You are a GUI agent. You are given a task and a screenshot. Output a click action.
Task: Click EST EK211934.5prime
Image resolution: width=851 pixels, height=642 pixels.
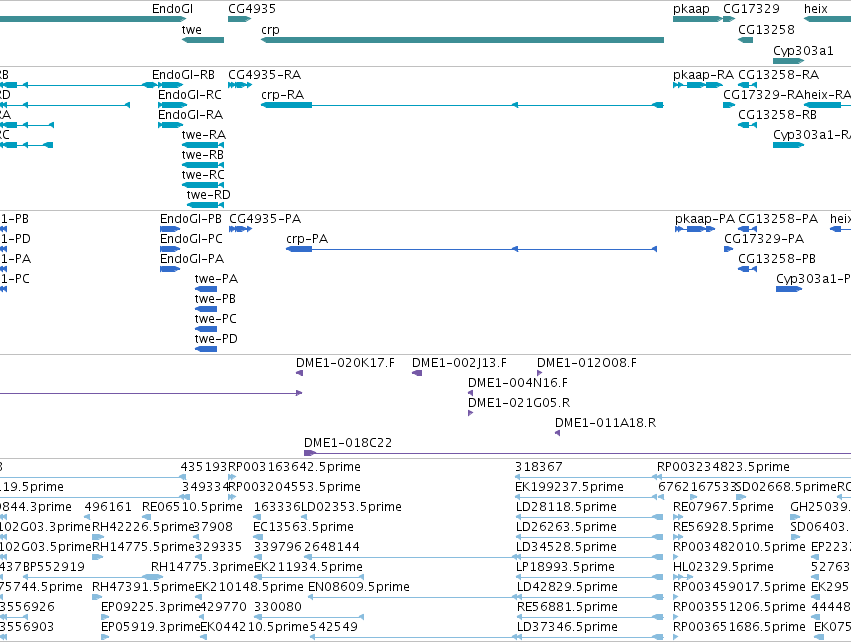(308, 577)
